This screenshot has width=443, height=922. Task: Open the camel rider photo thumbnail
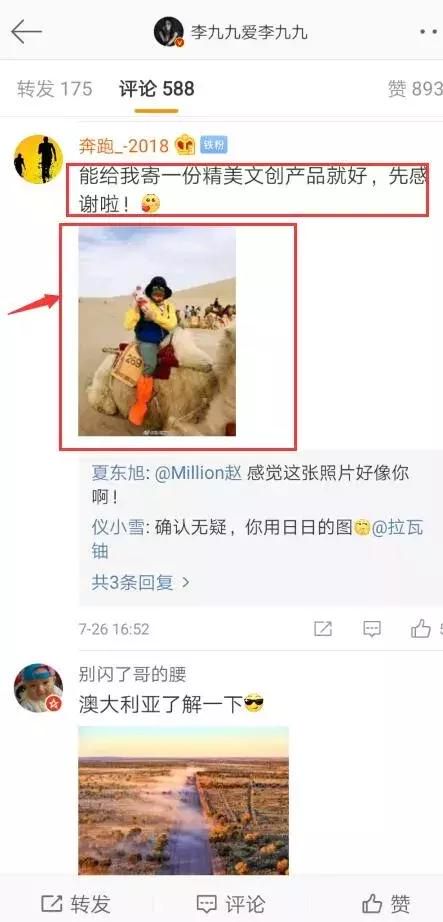tap(157, 332)
